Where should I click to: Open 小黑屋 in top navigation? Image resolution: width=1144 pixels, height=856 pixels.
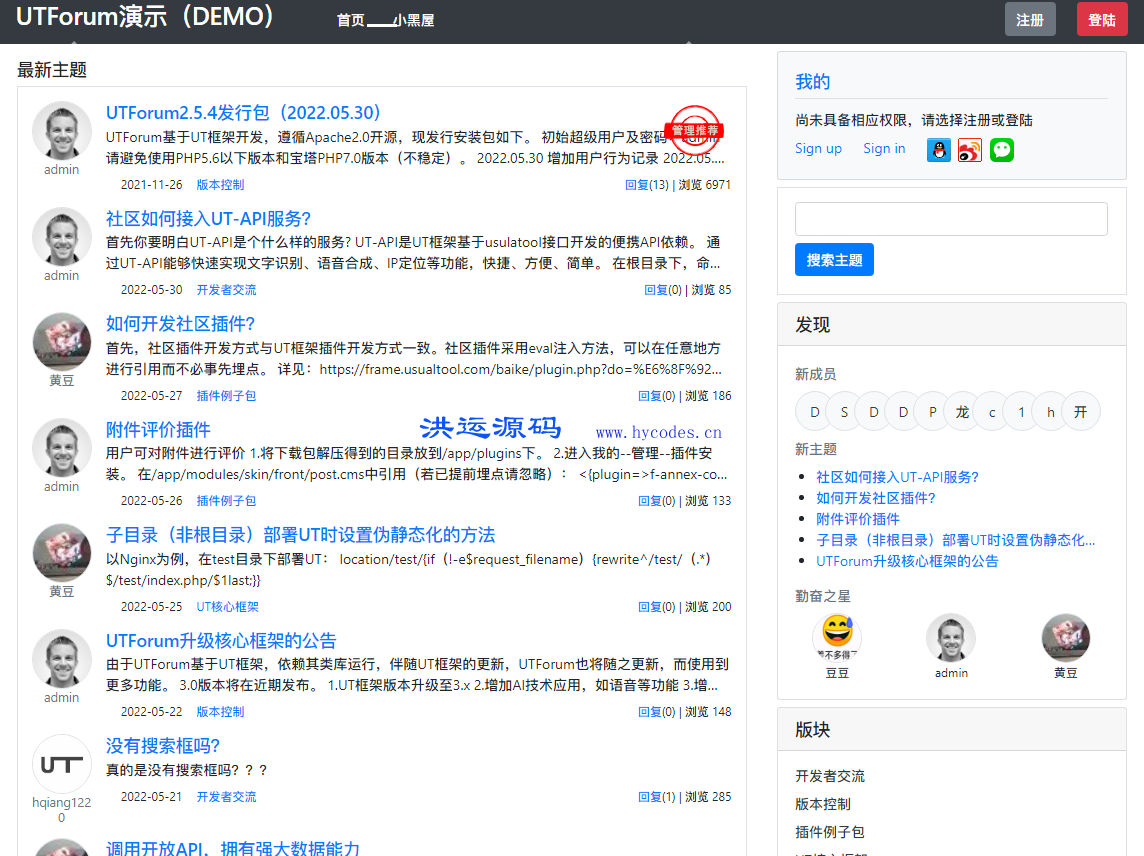pos(414,20)
